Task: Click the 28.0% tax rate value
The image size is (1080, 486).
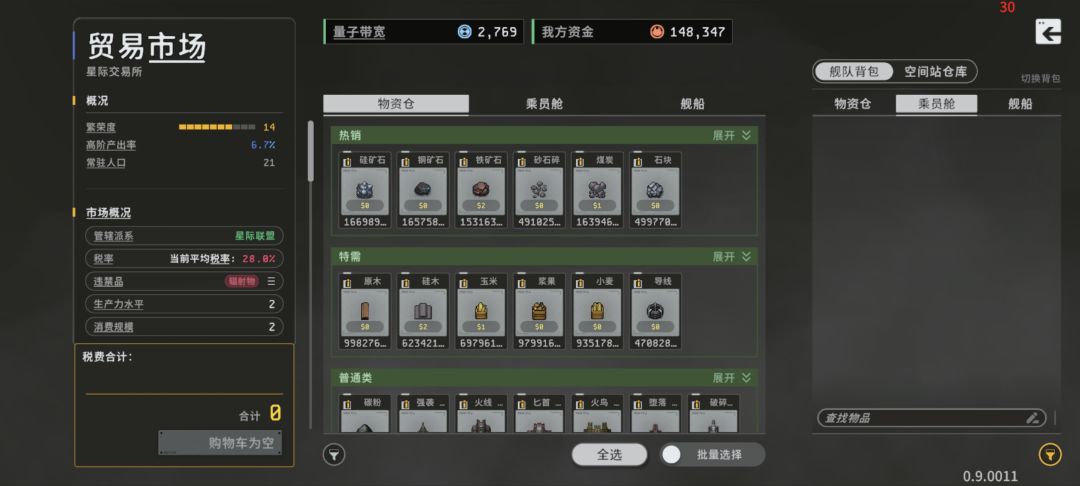Action: tap(258, 258)
